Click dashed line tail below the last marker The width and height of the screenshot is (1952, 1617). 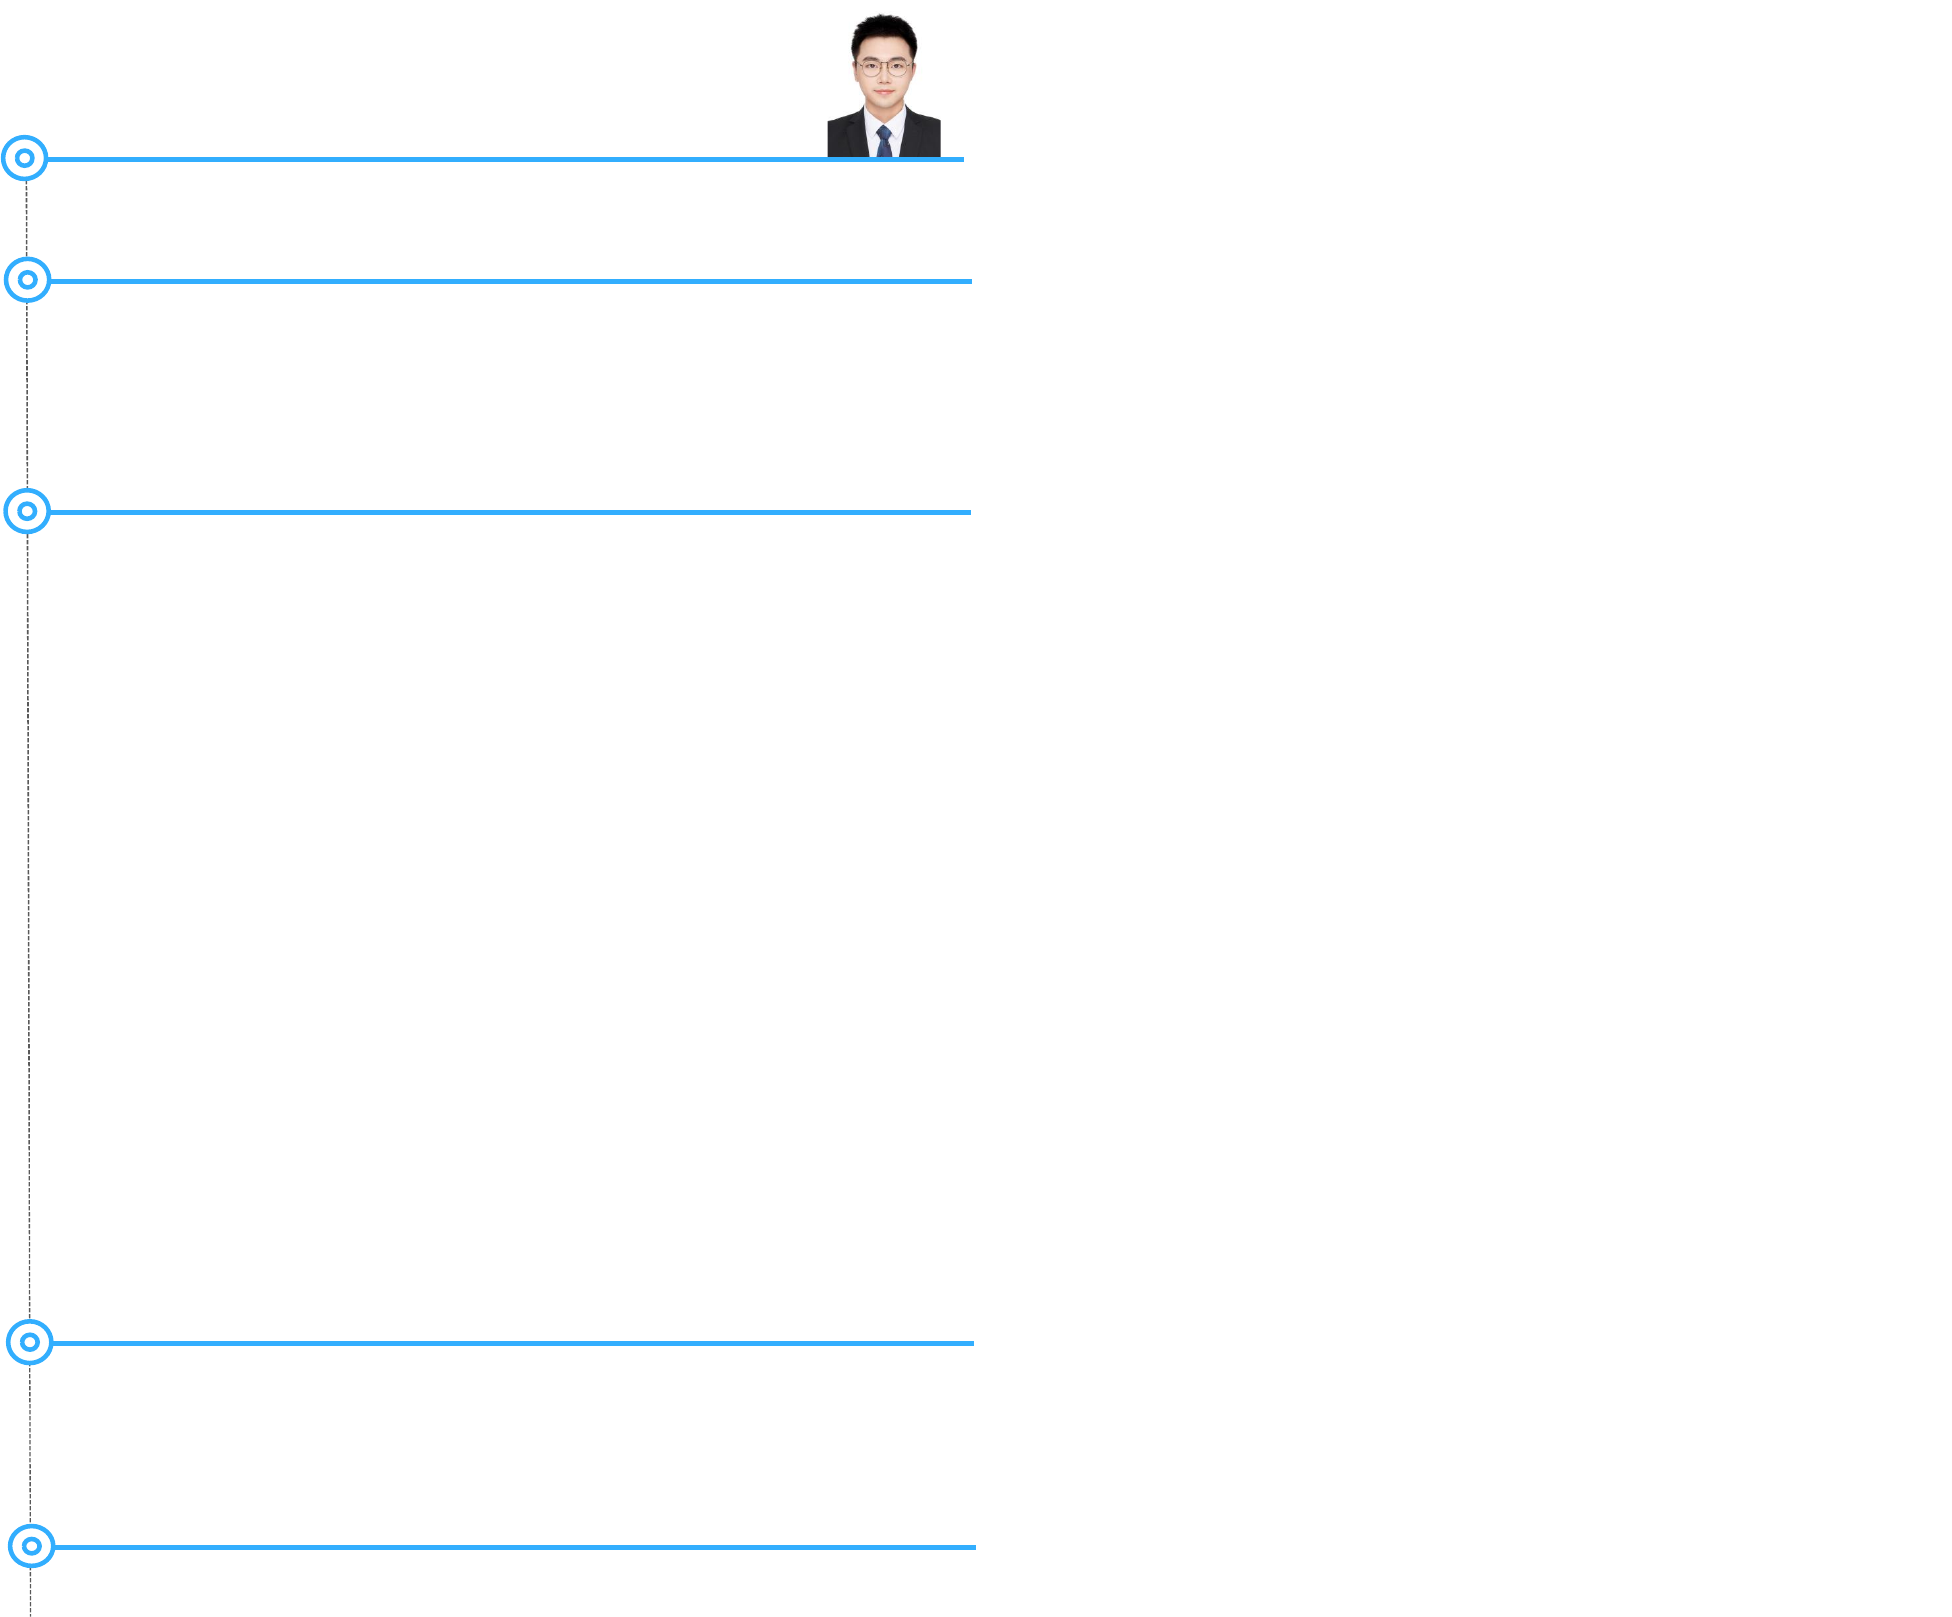pos(31,1592)
